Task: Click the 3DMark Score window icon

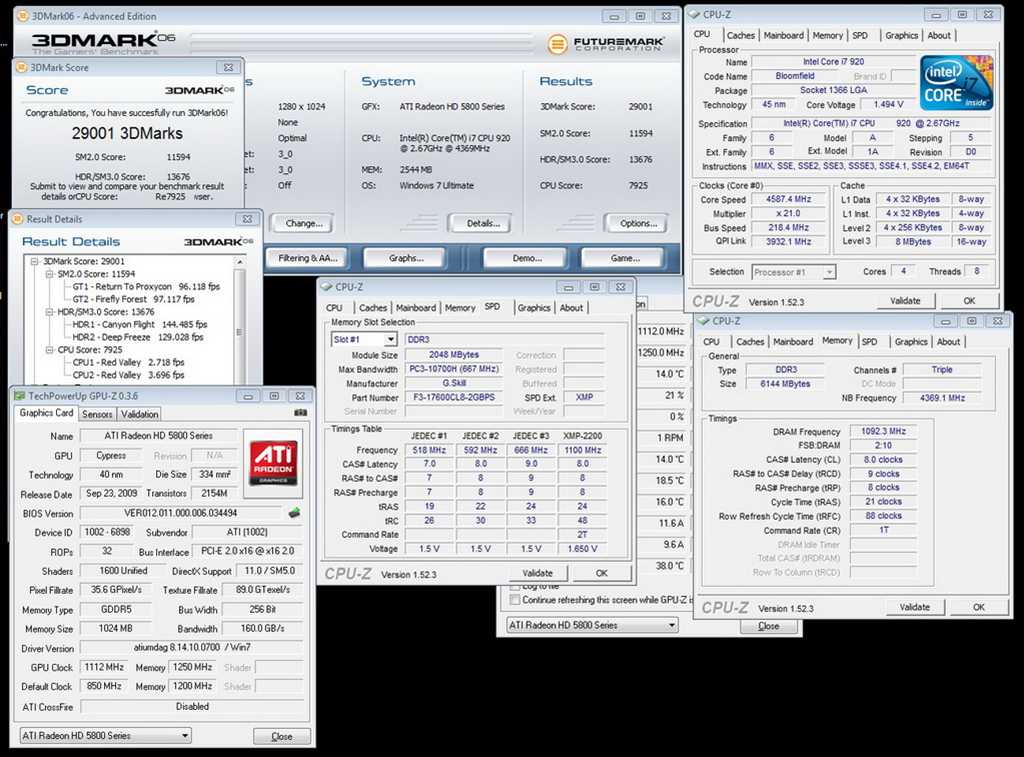Action: (x=22, y=67)
